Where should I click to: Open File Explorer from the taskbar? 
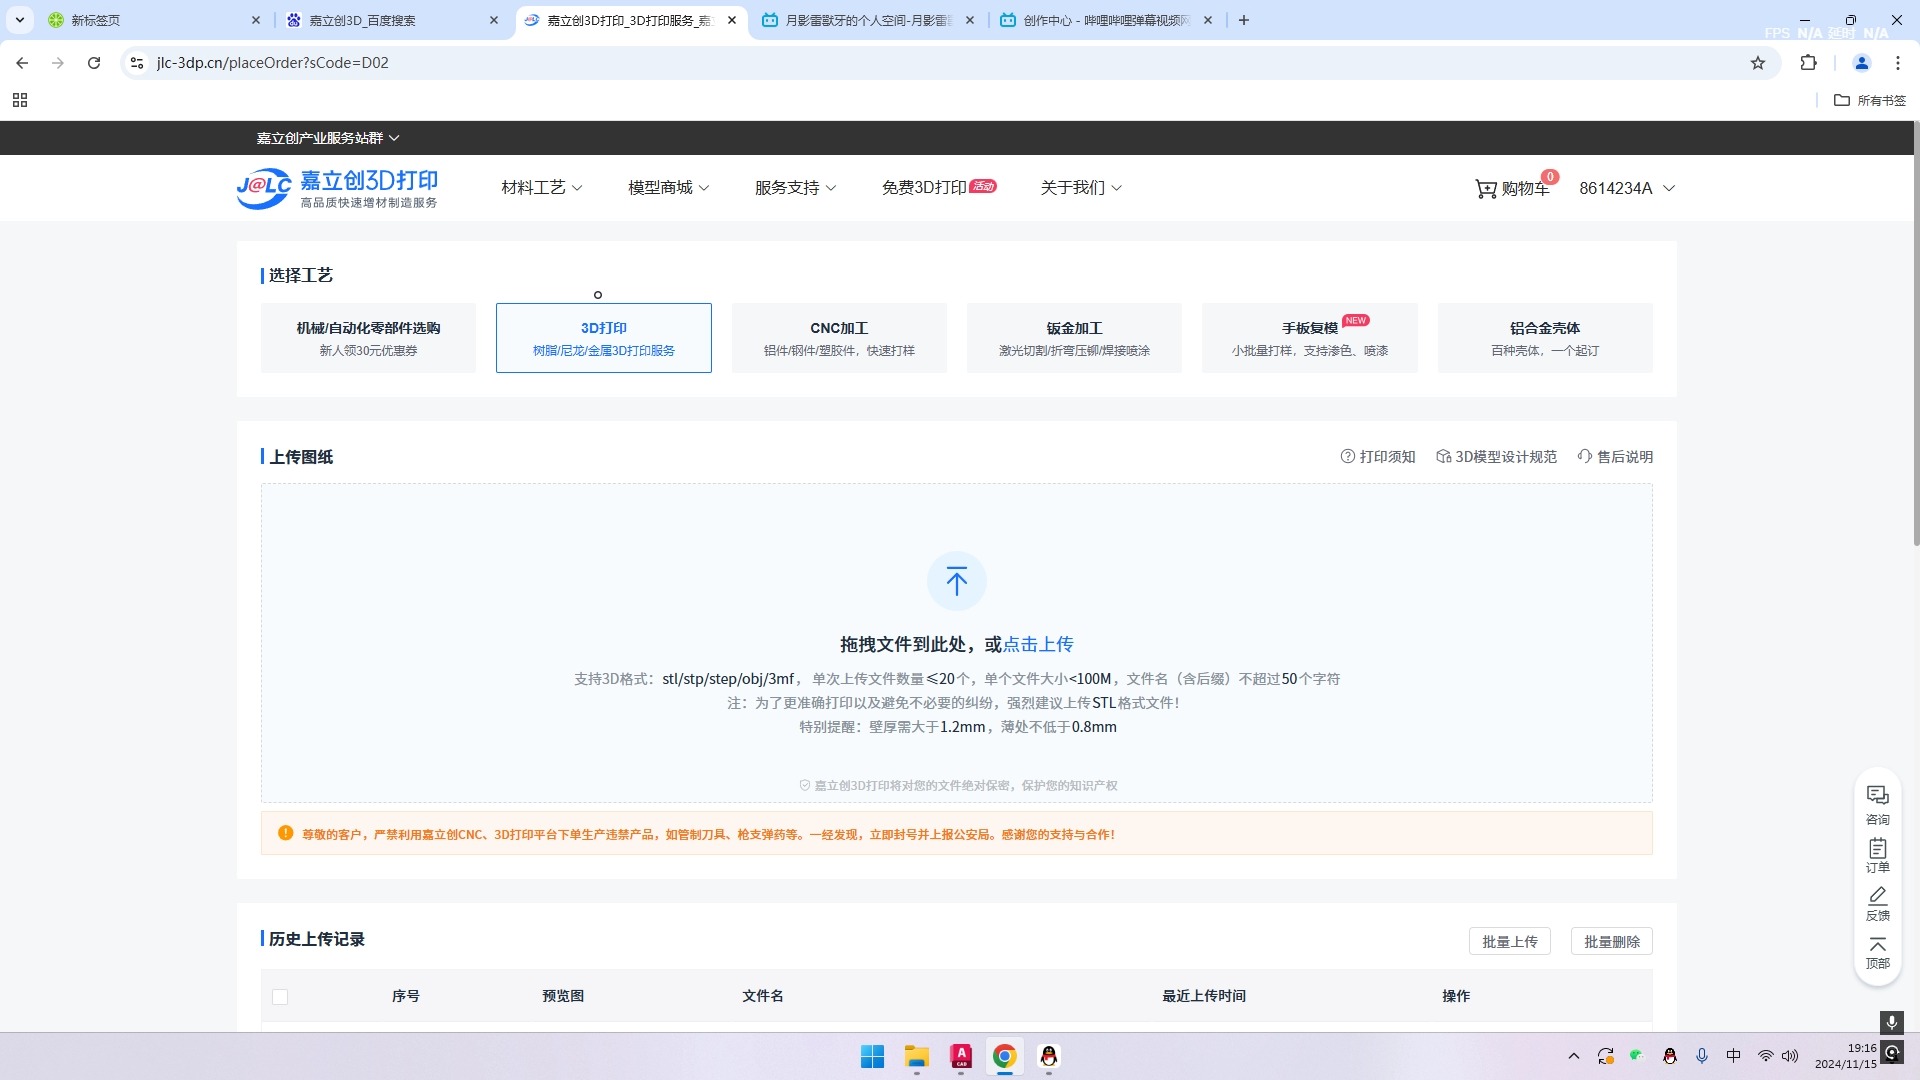point(917,1057)
